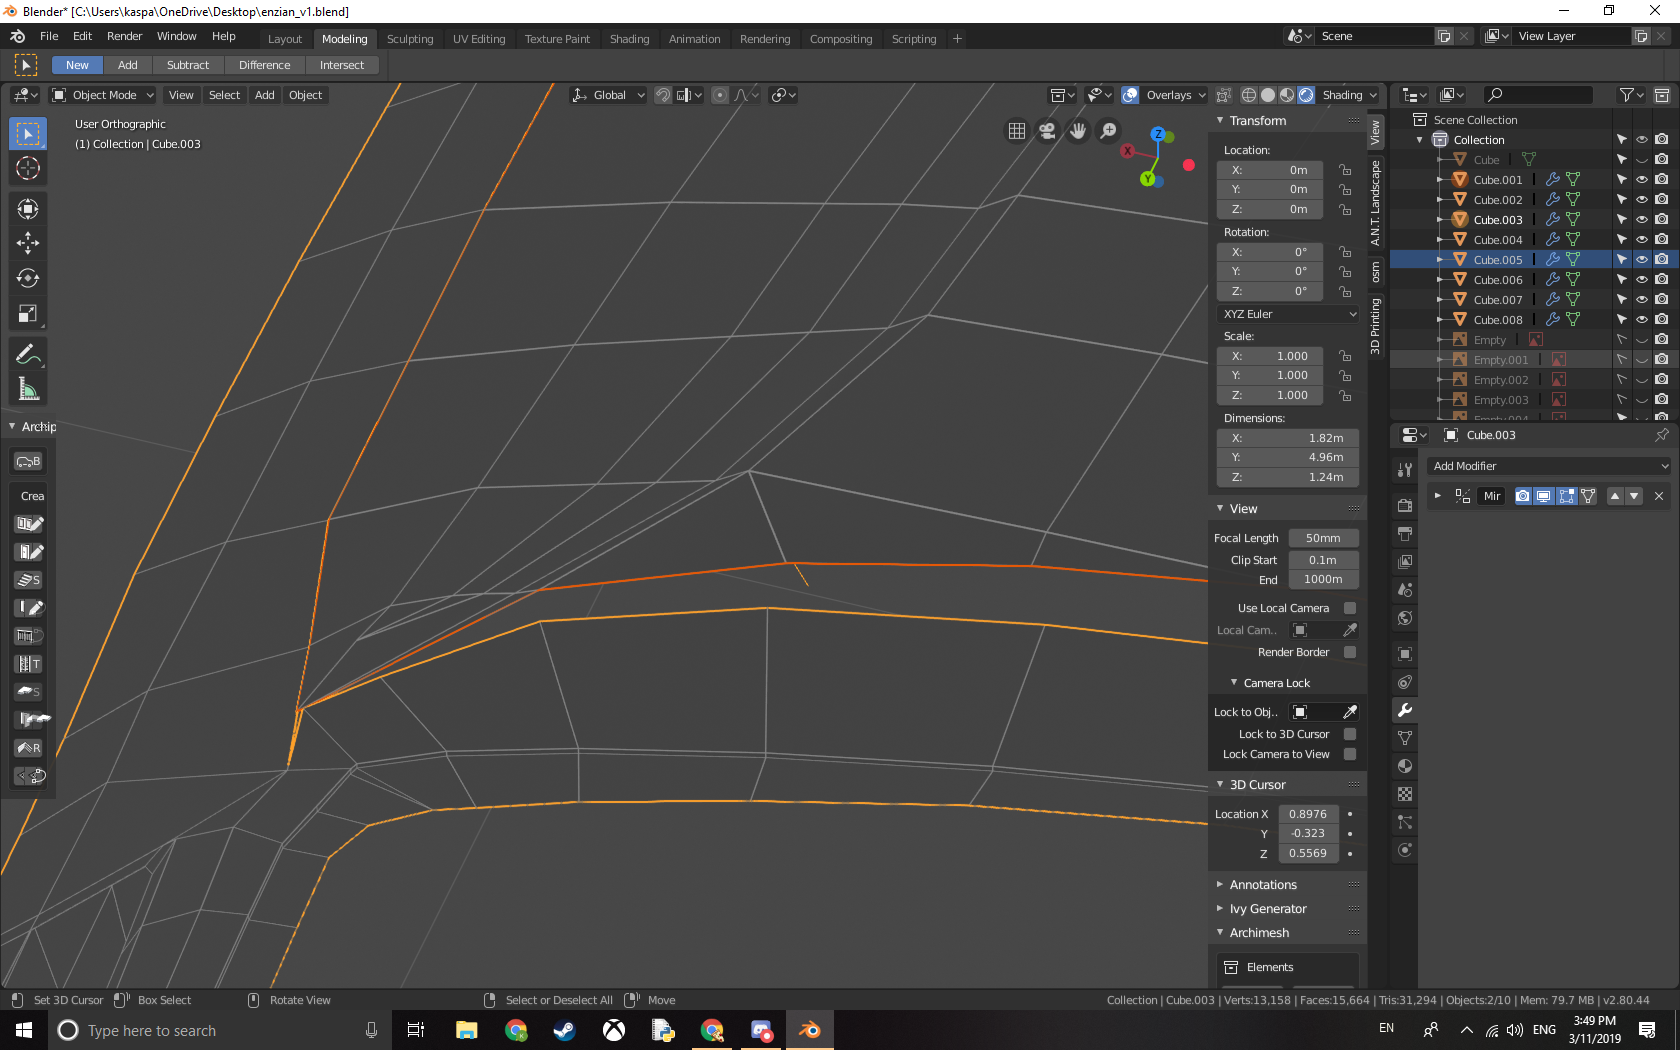Open the Render properties tab icon
The width and height of the screenshot is (1680, 1050).
1405,506
